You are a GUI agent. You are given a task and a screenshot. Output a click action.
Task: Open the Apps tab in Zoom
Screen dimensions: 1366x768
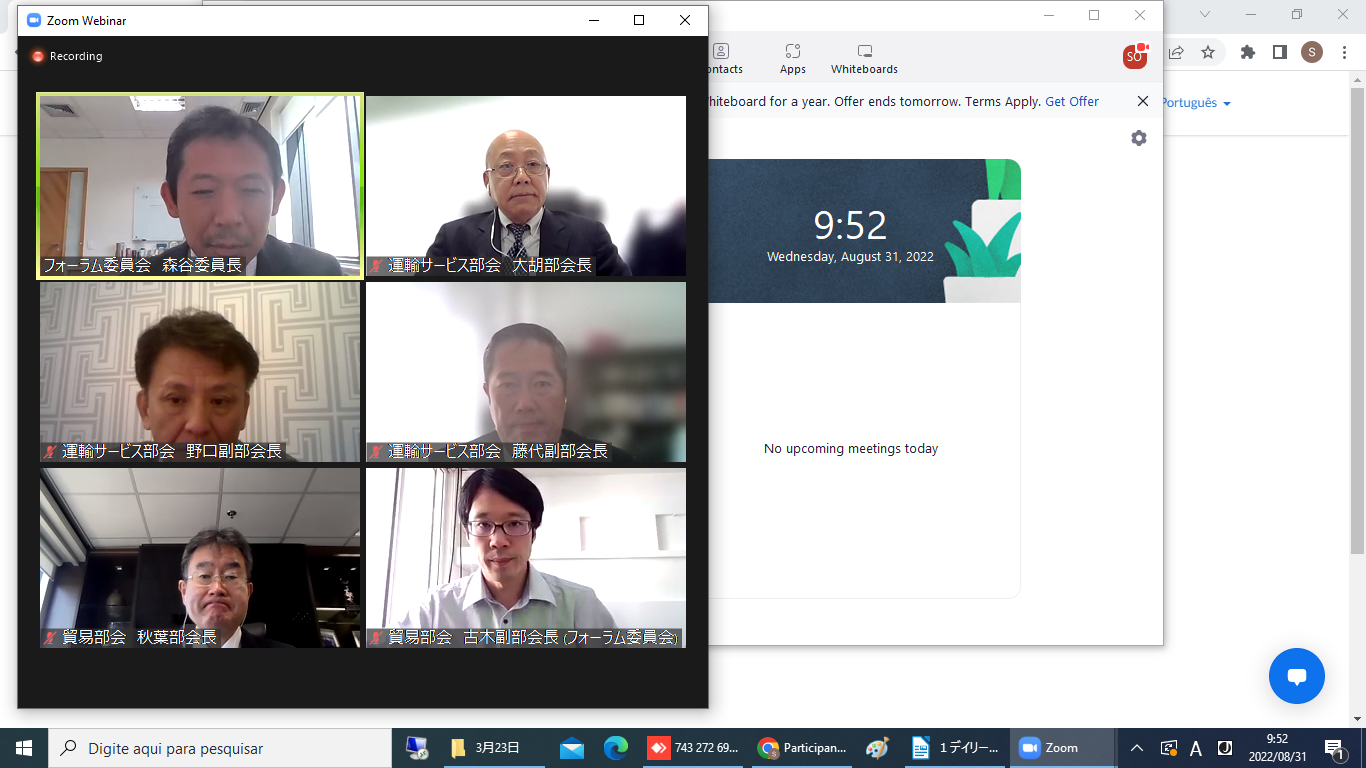tap(793, 59)
